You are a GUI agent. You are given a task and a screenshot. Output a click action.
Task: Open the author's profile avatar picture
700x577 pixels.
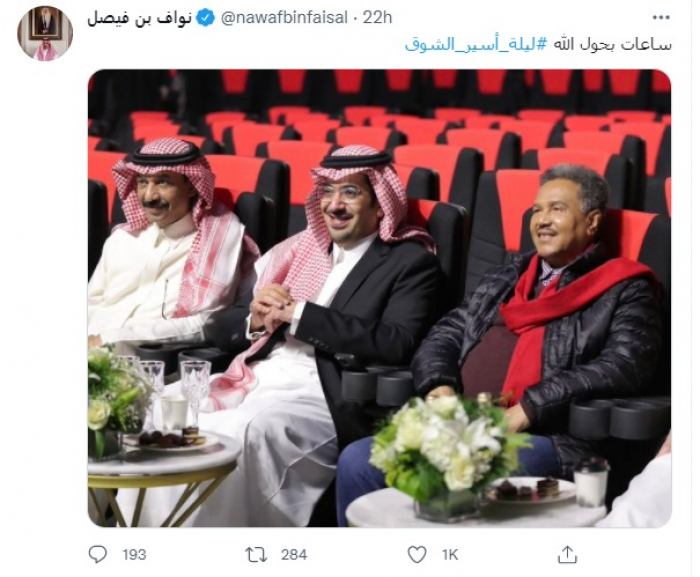click(45, 33)
